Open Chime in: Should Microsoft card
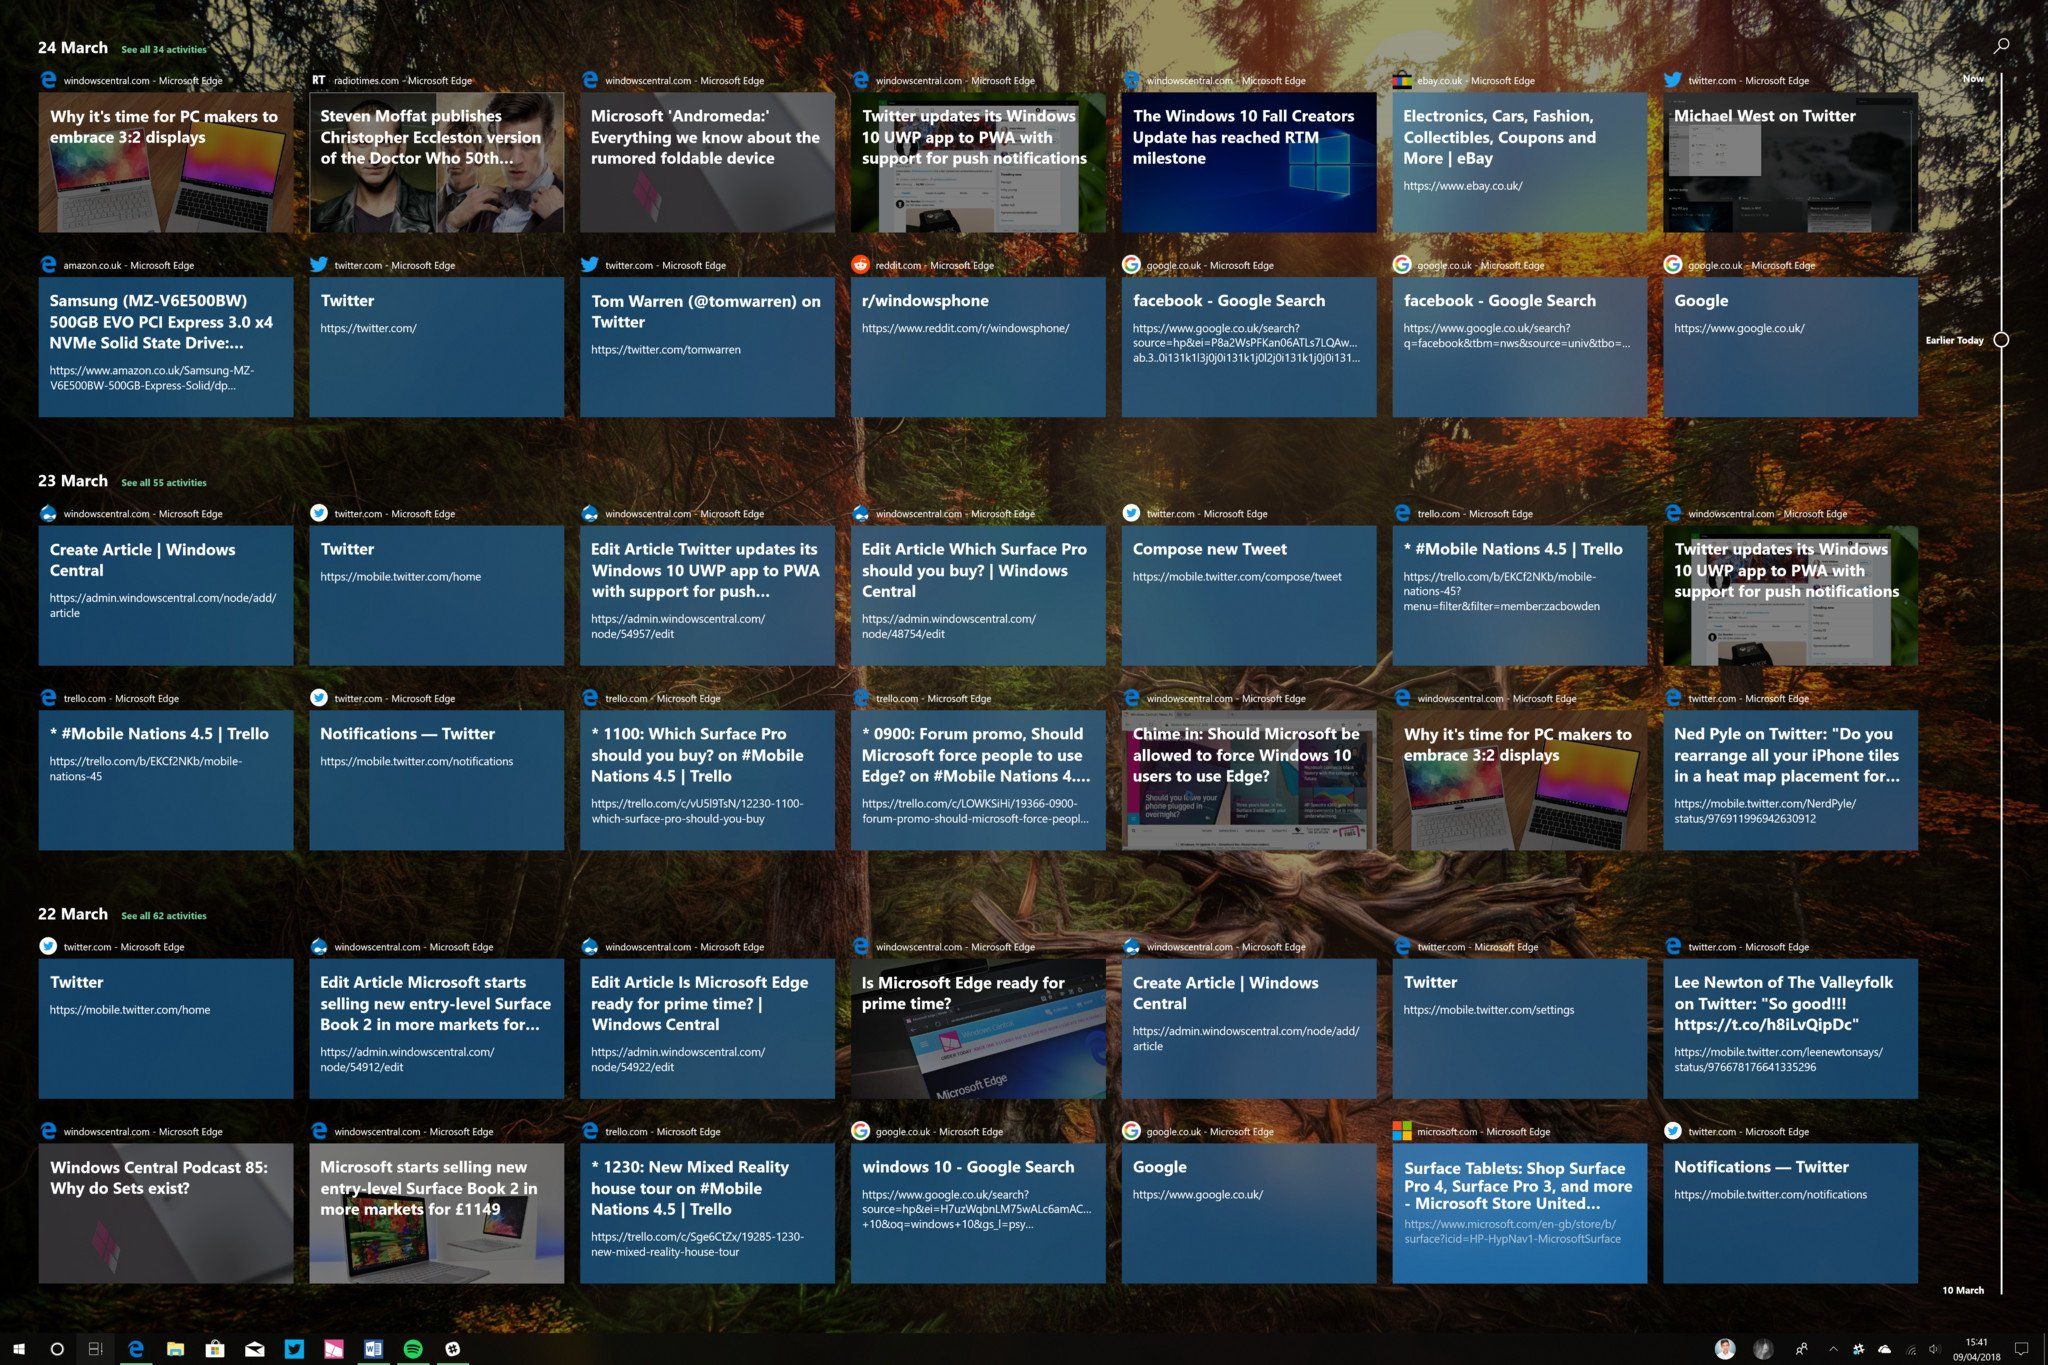The height and width of the screenshot is (1365, 2048). click(x=1249, y=780)
